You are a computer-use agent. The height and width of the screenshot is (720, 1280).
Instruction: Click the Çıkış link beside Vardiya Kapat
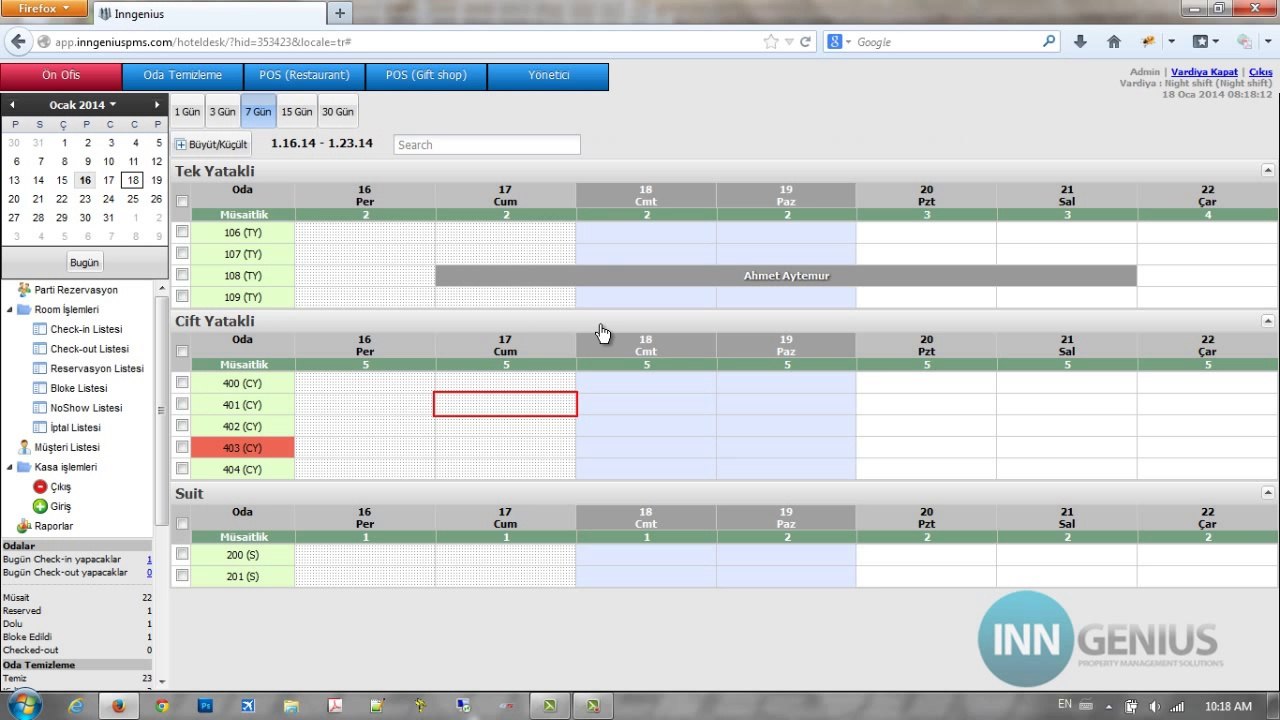click(1260, 72)
